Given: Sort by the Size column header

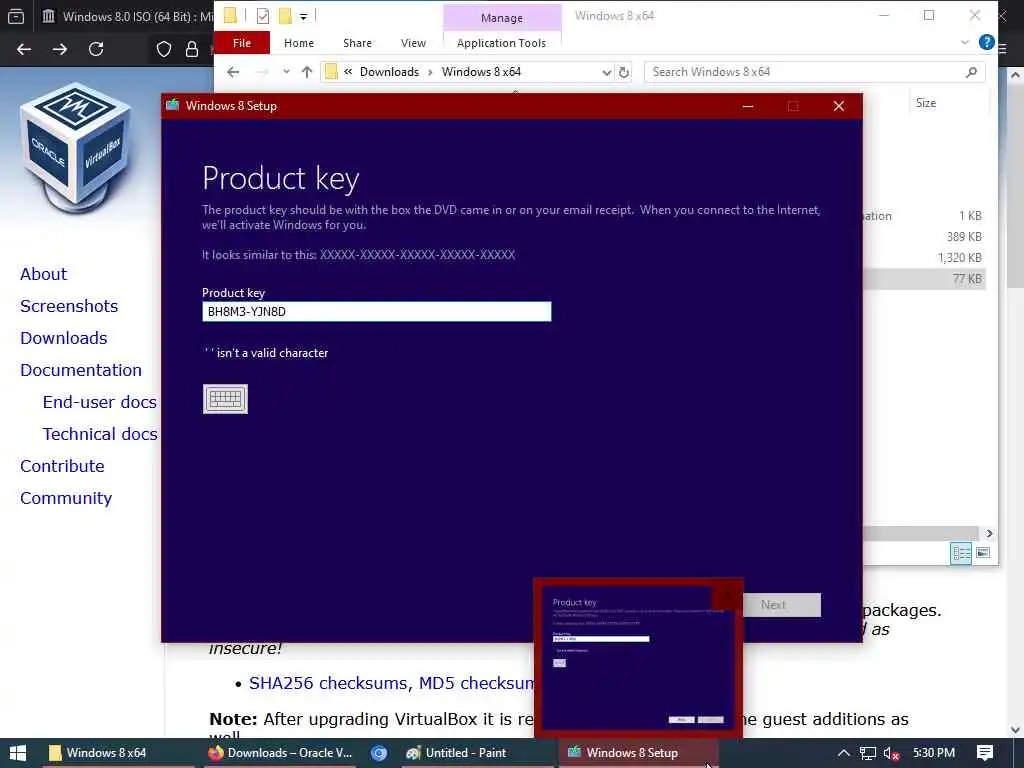Looking at the screenshot, I should coord(925,103).
